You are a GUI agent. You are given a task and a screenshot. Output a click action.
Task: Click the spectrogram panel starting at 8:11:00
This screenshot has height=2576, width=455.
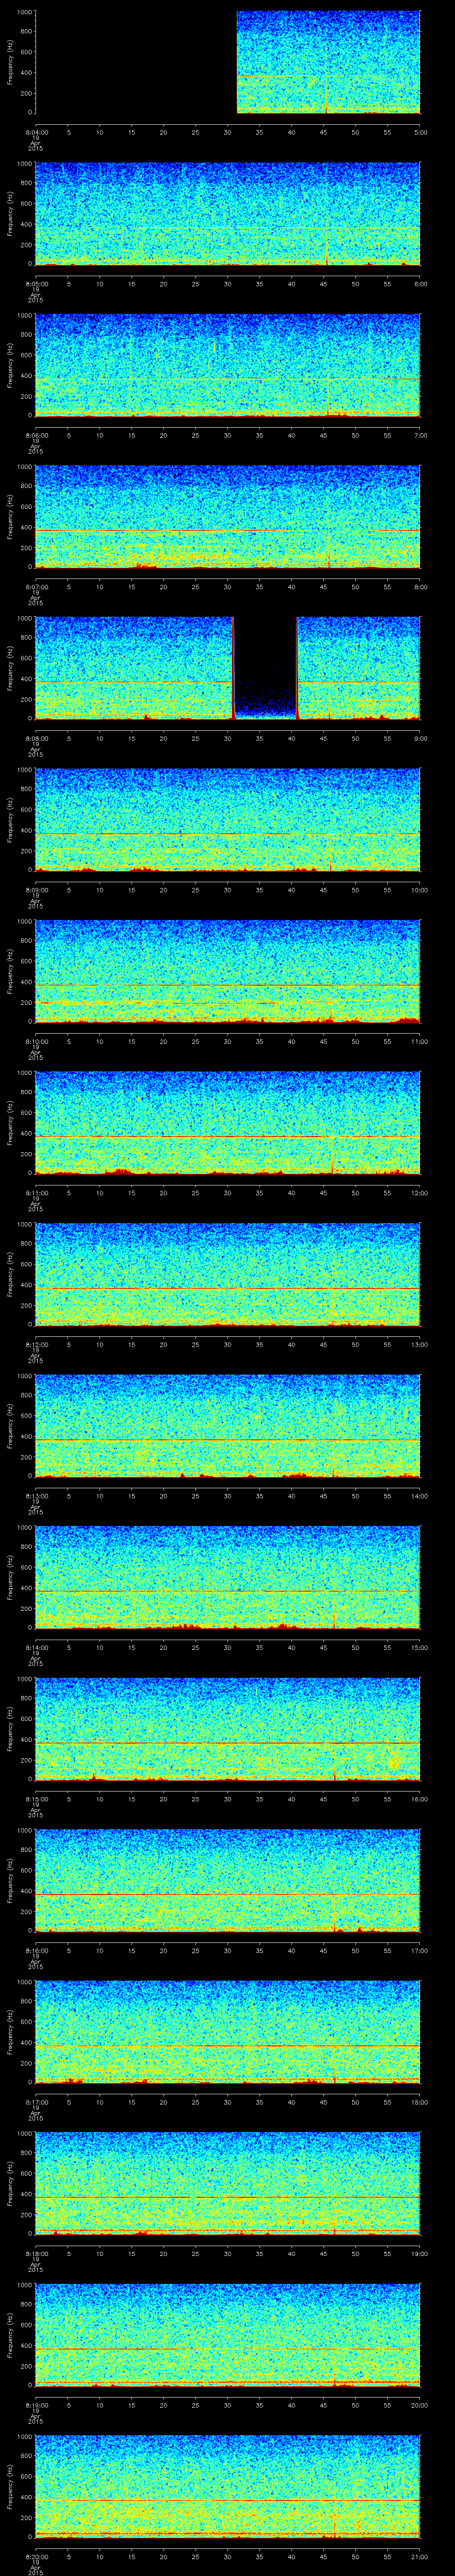point(228,1123)
